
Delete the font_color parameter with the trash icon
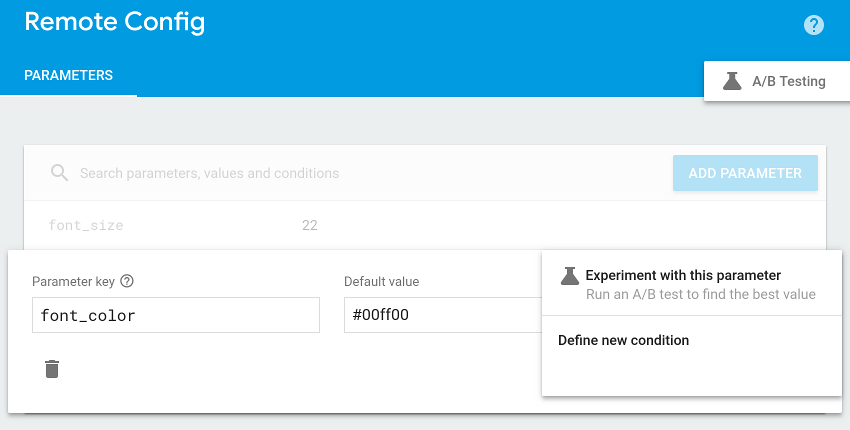51,369
